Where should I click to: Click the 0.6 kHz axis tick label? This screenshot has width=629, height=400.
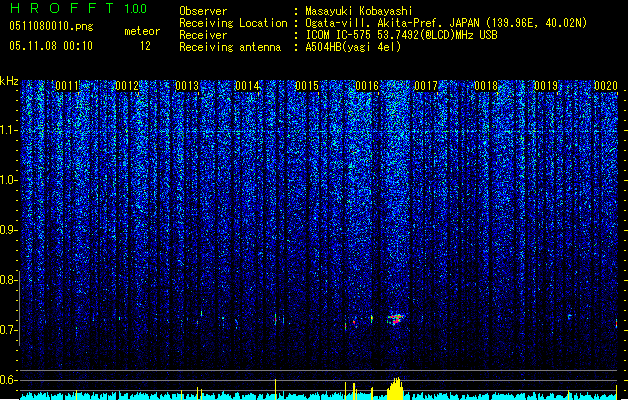click(x=9, y=380)
